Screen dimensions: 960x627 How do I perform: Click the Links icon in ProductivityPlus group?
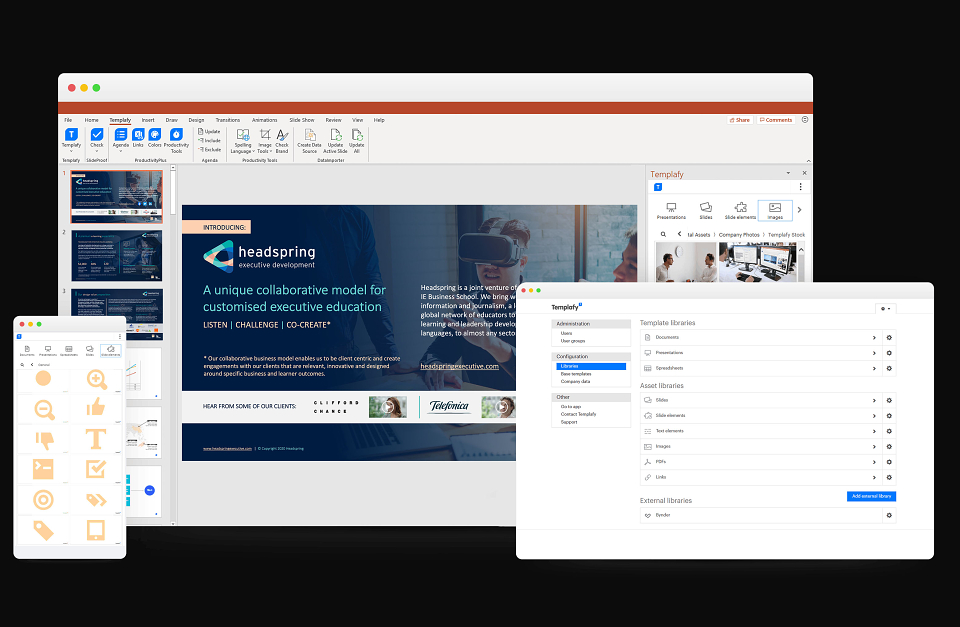[x=138, y=138]
